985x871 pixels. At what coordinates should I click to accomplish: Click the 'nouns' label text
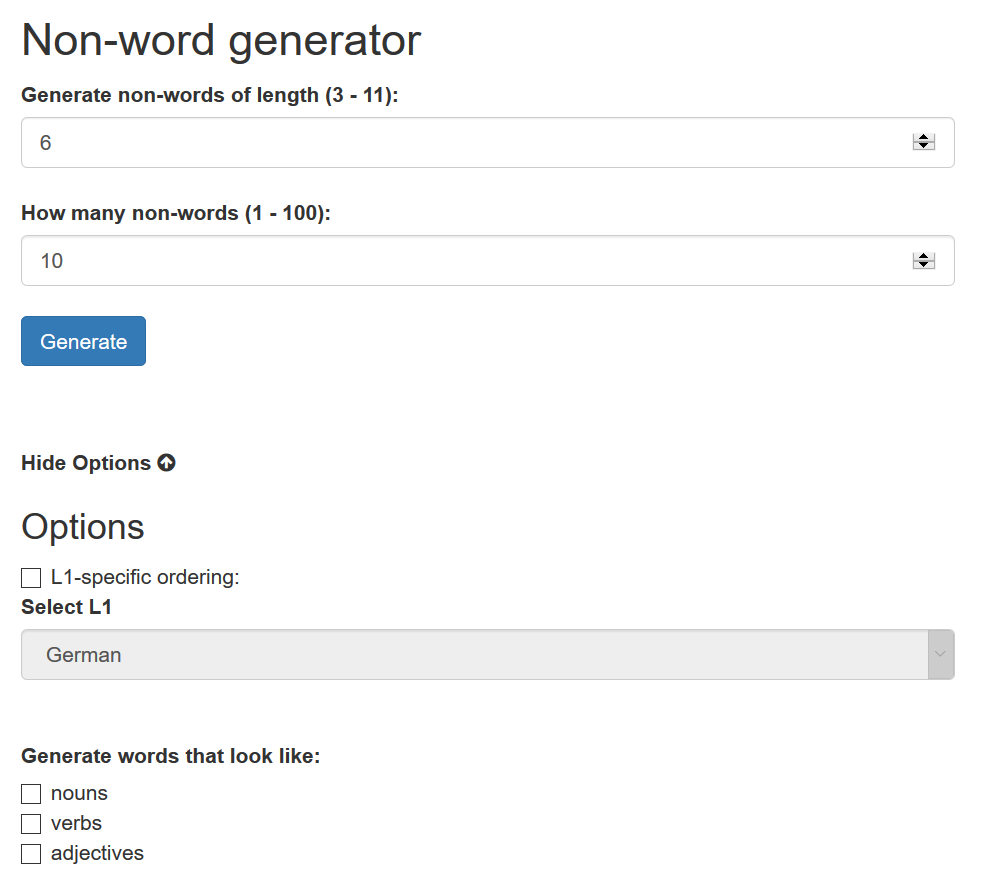(x=79, y=794)
